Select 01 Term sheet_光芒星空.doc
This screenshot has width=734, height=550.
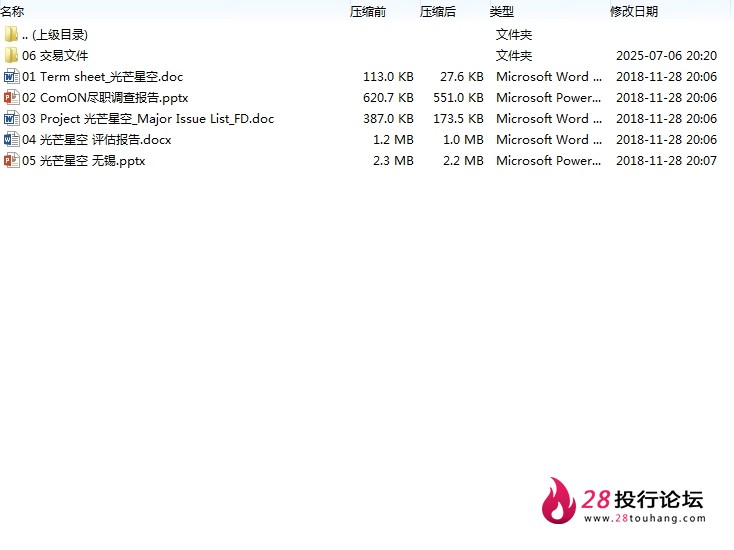tap(103, 77)
